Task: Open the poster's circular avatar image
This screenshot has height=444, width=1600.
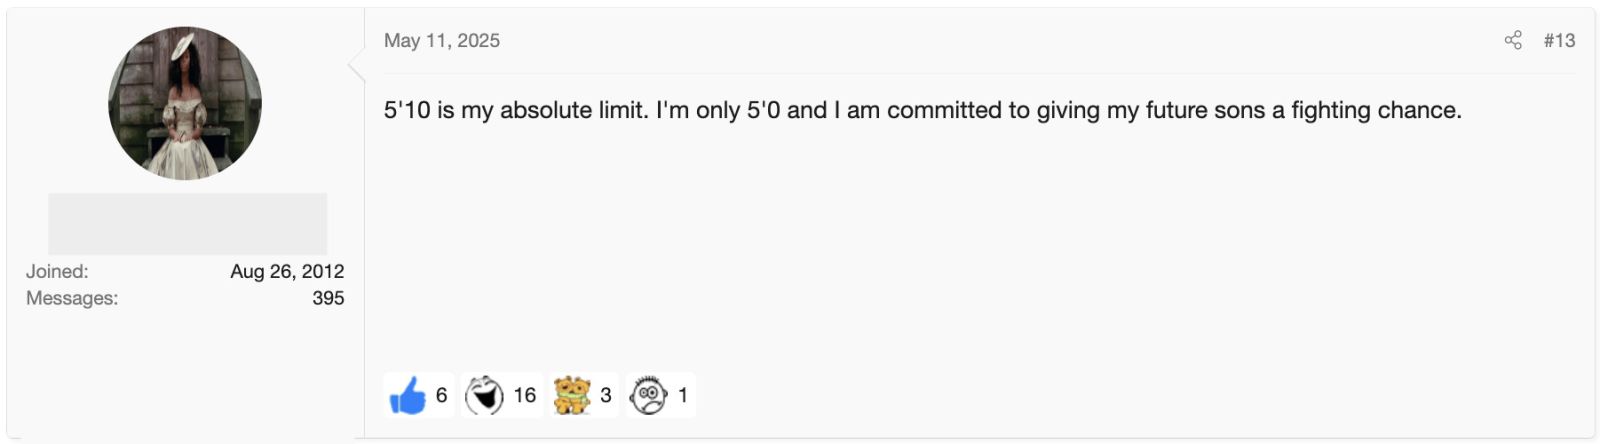Action: point(185,103)
